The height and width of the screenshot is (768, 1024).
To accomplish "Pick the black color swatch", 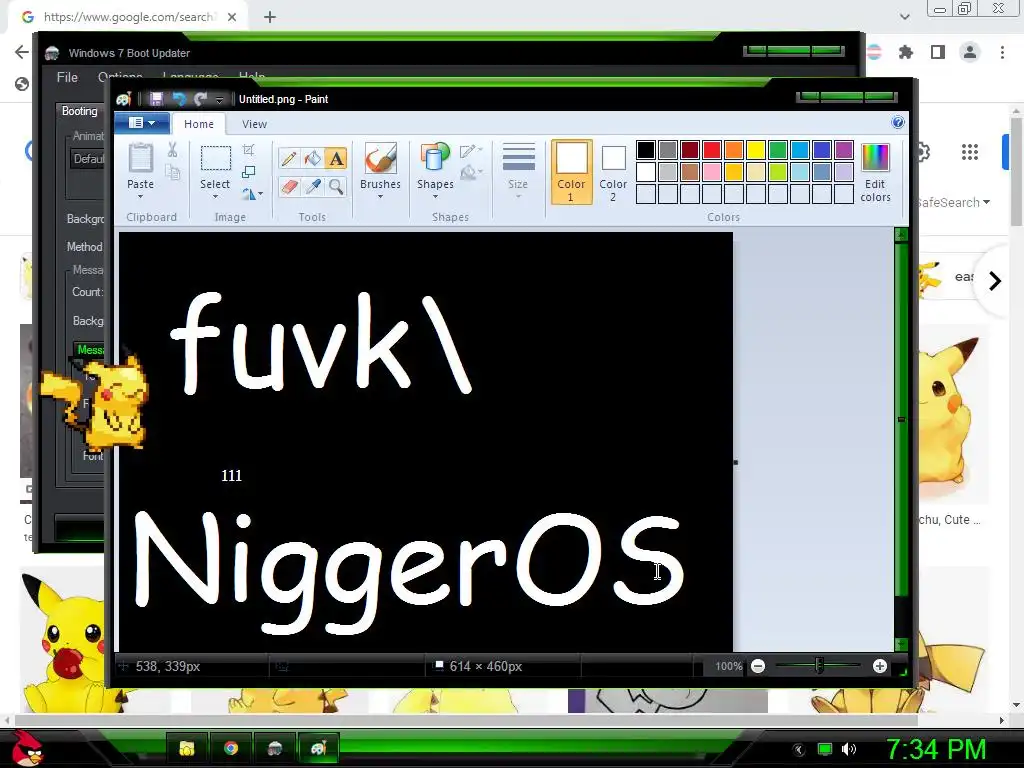I will pos(646,150).
